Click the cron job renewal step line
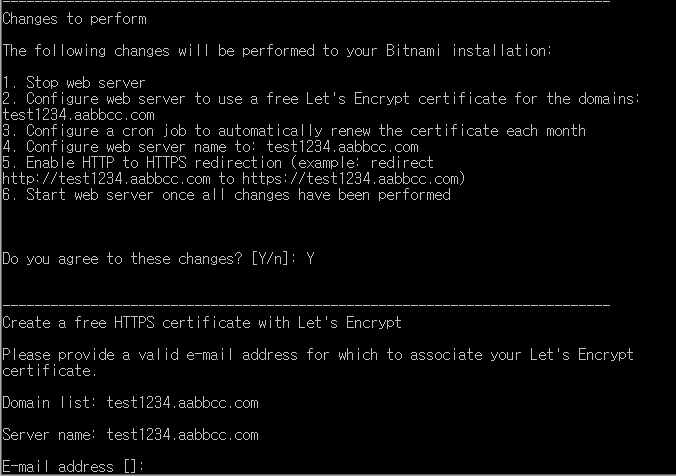The image size is (676, 476). (x=294, y=131)
